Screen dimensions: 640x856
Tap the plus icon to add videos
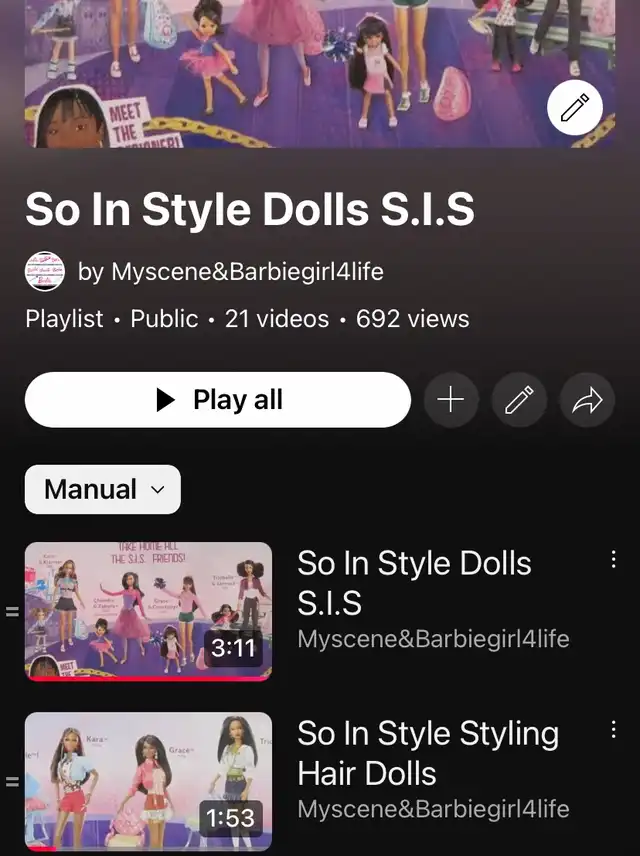click(451, 400)
